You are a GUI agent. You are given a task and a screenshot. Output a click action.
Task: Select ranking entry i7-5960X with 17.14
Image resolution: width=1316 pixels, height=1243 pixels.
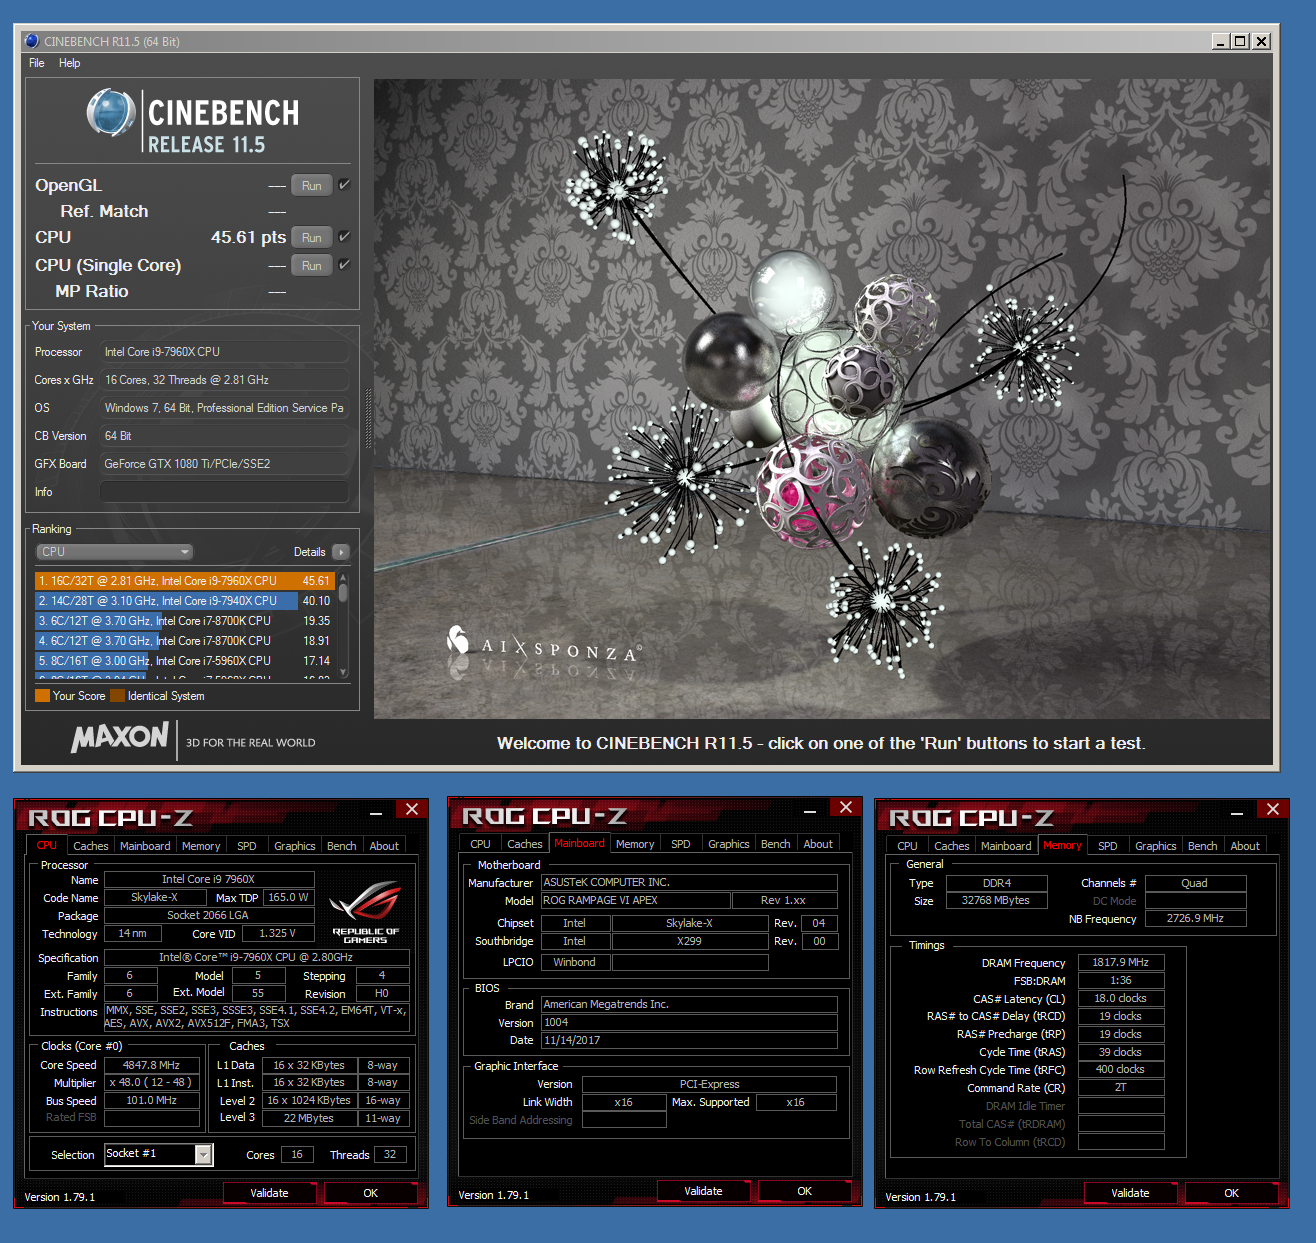pyautogui.click(x=185, y=661)
